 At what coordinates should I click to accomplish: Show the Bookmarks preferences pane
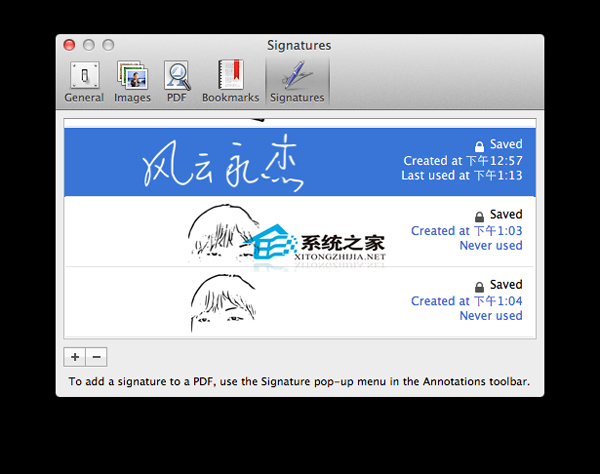230,82
